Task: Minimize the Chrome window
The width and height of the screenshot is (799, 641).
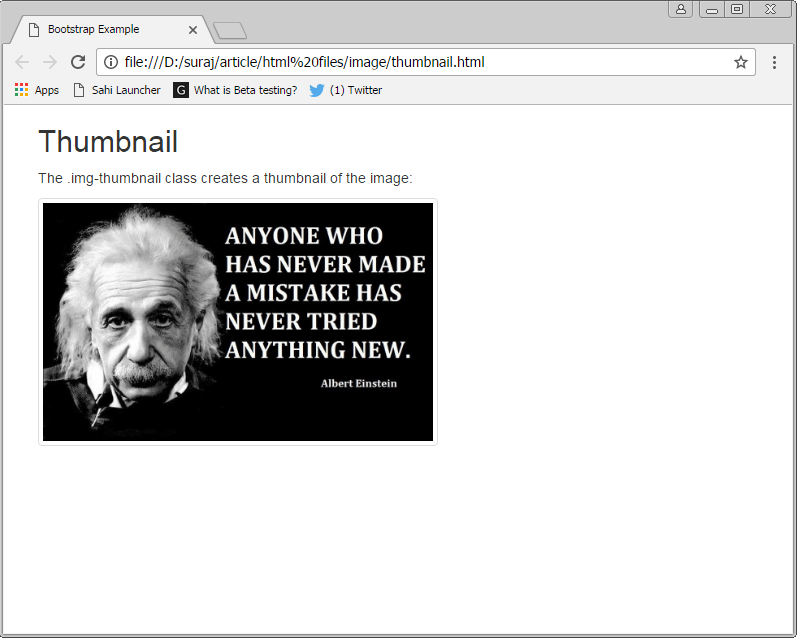Action: 712,9
